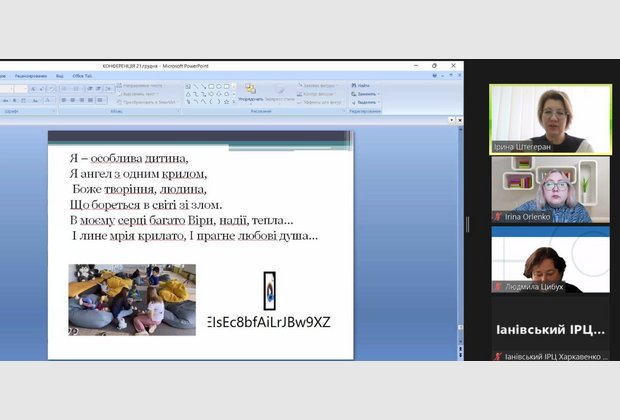Click the ElsEc8bfAiLrJBw9XZ text on slide
The width and height of the screenshot is (620, 420).
[269, 322]
